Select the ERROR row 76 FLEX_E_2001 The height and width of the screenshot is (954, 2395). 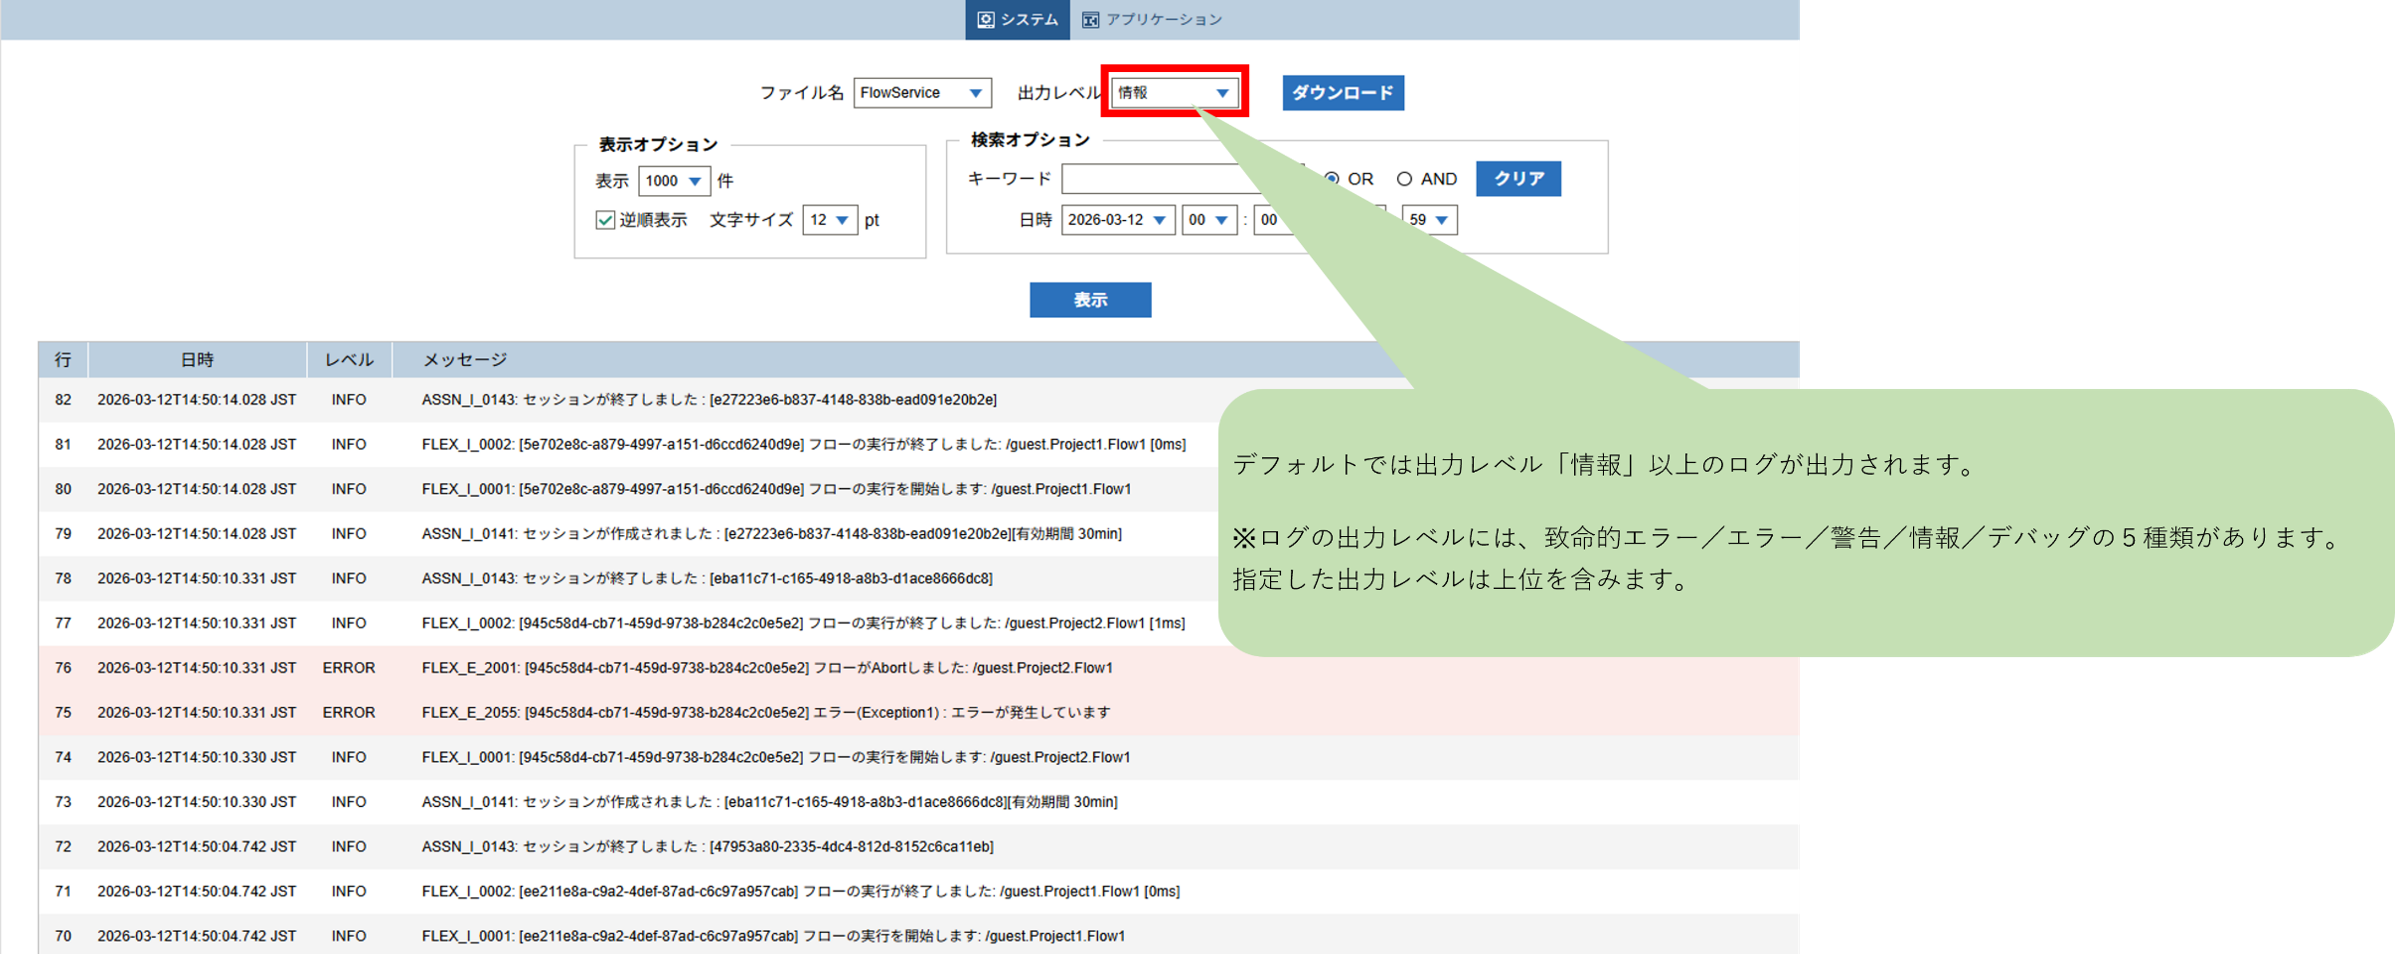point(600,667)
